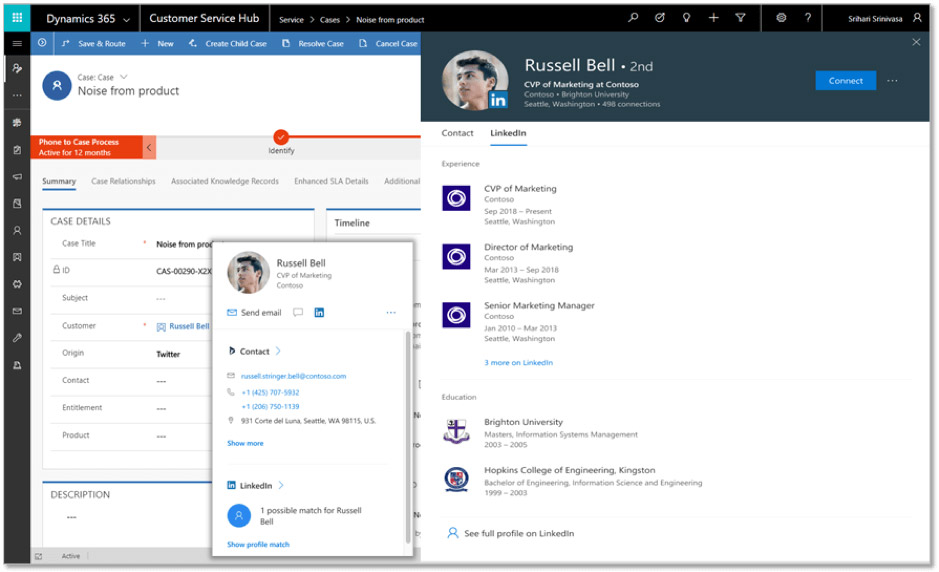Viewport: 939px width, 572px height.
Task: Click Resolve Case command
Action: [x=313, y=43]
